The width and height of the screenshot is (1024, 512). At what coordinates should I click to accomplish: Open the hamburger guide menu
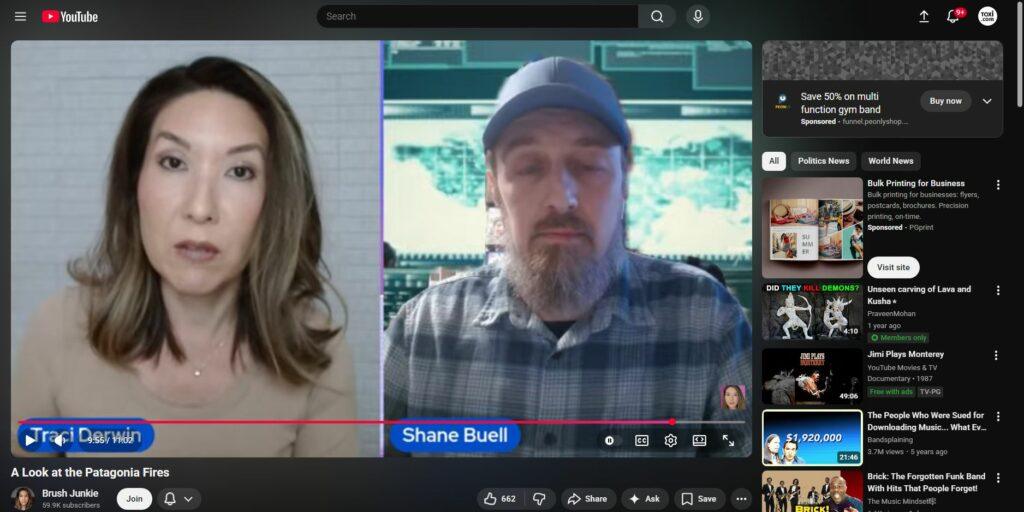pos(20,16)
